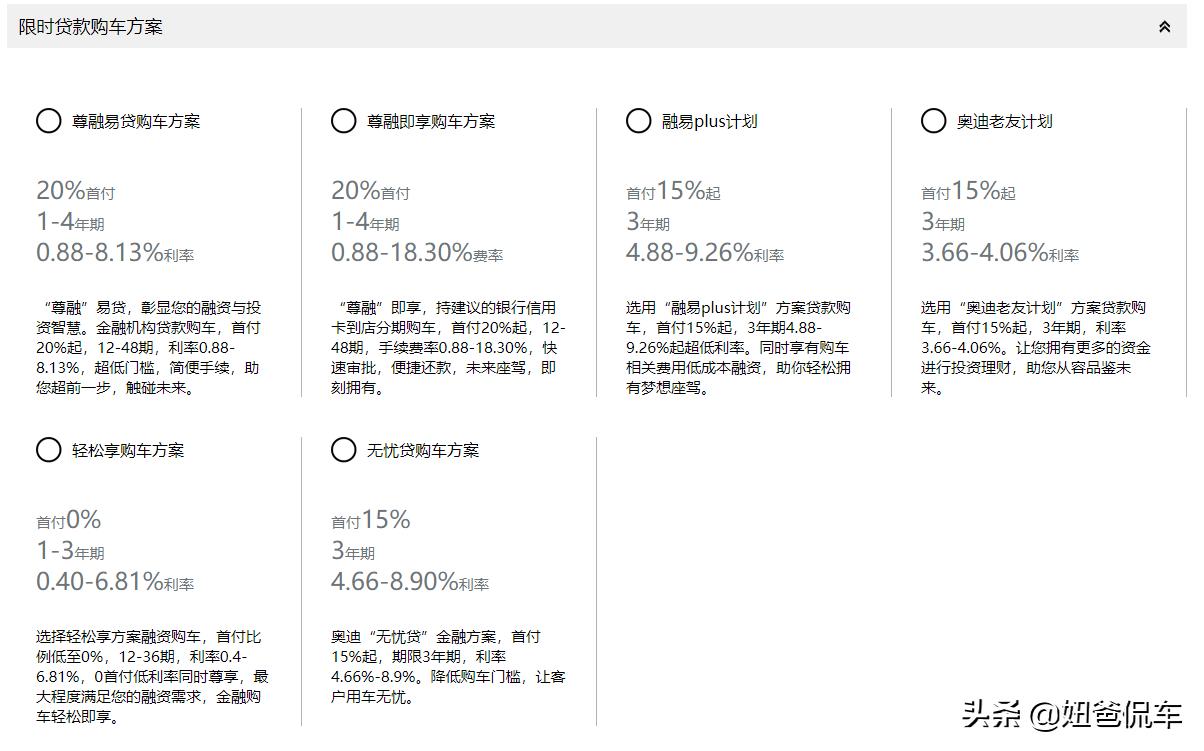This screenshot has width=1204, height=751.
Task: Click the 奥迪老友计划 label text
Action: coord(1005,121)
